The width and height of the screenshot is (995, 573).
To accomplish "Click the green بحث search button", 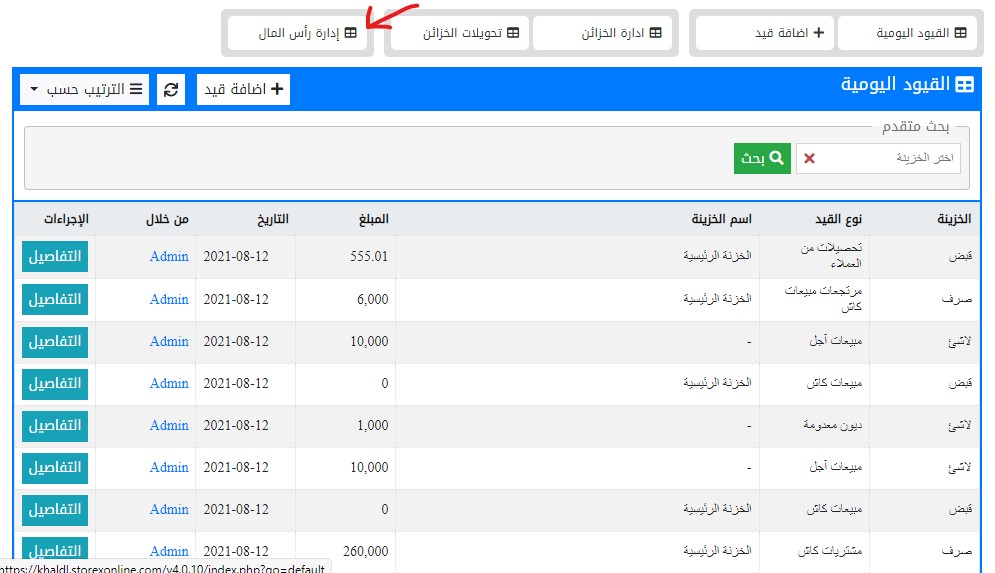I will tap(762, 158).
